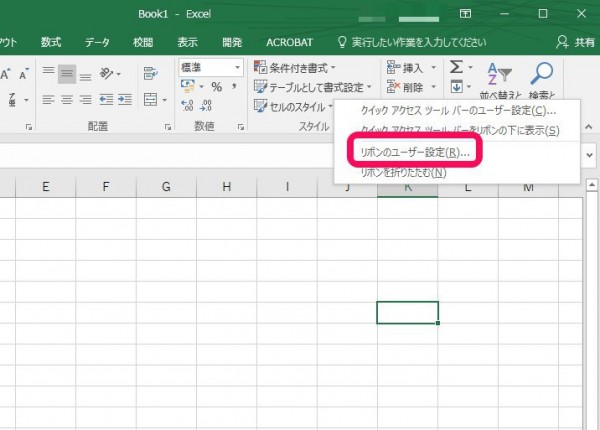Increase decimal places
The image size is (600, 430).
(187, 105)
